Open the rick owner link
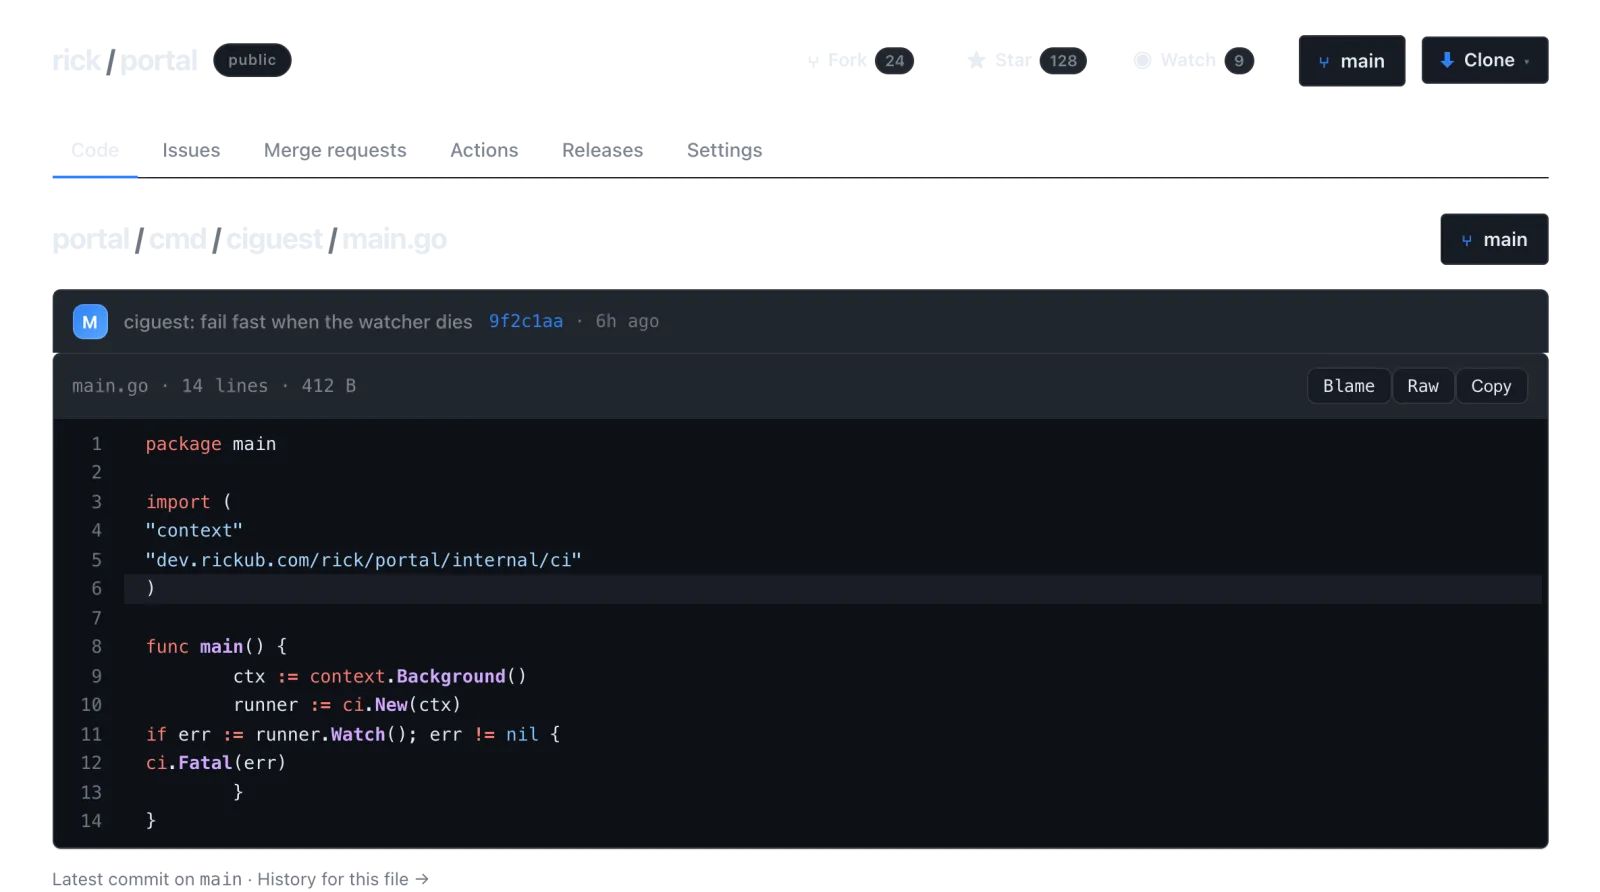 coord(76,60)
